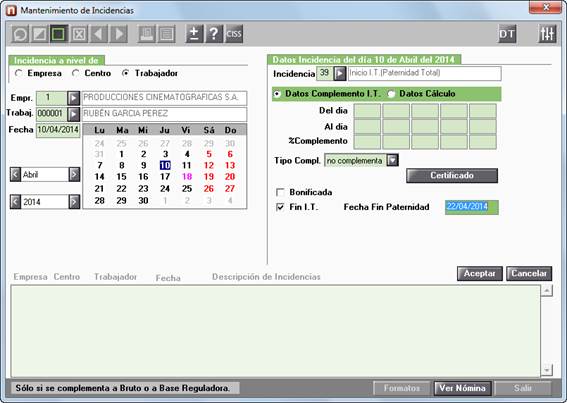Select the Empresa radio button
Screen dimensions: 567x403
tap(18, 73)
